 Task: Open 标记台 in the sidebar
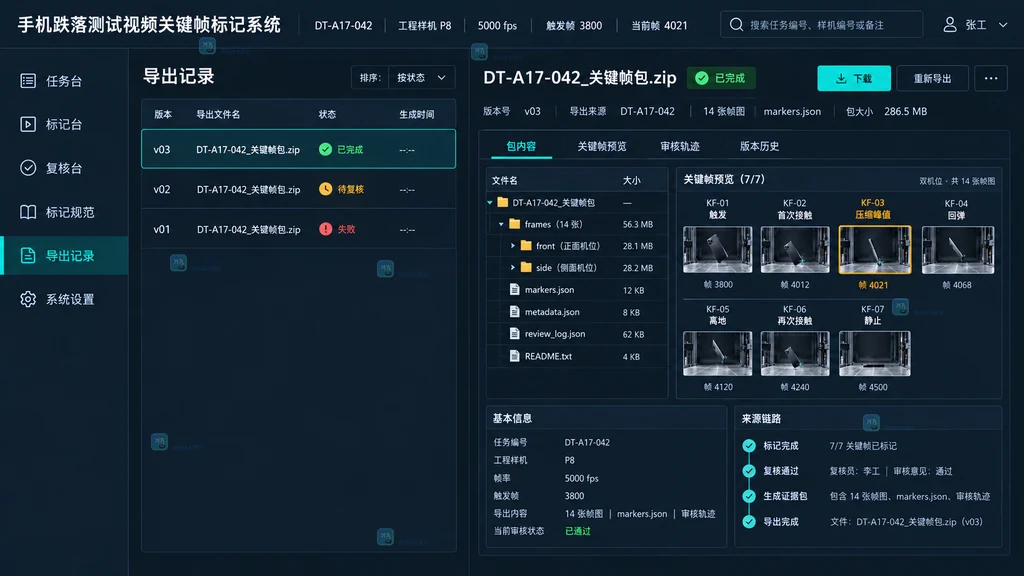64,124
